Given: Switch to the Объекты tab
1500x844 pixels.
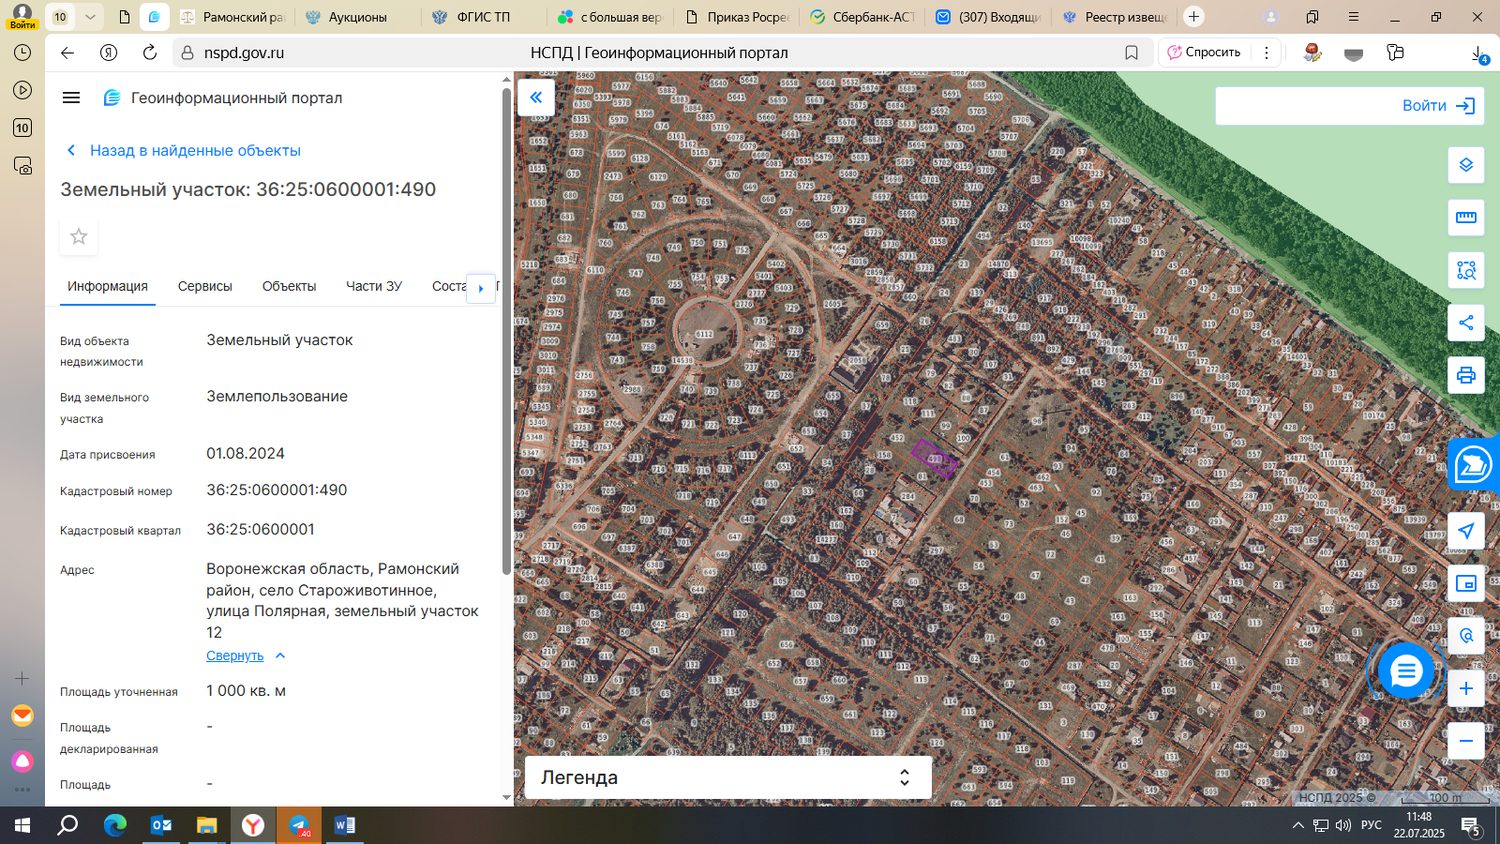Looking at the screenshot, I should [x=289, y=286].
